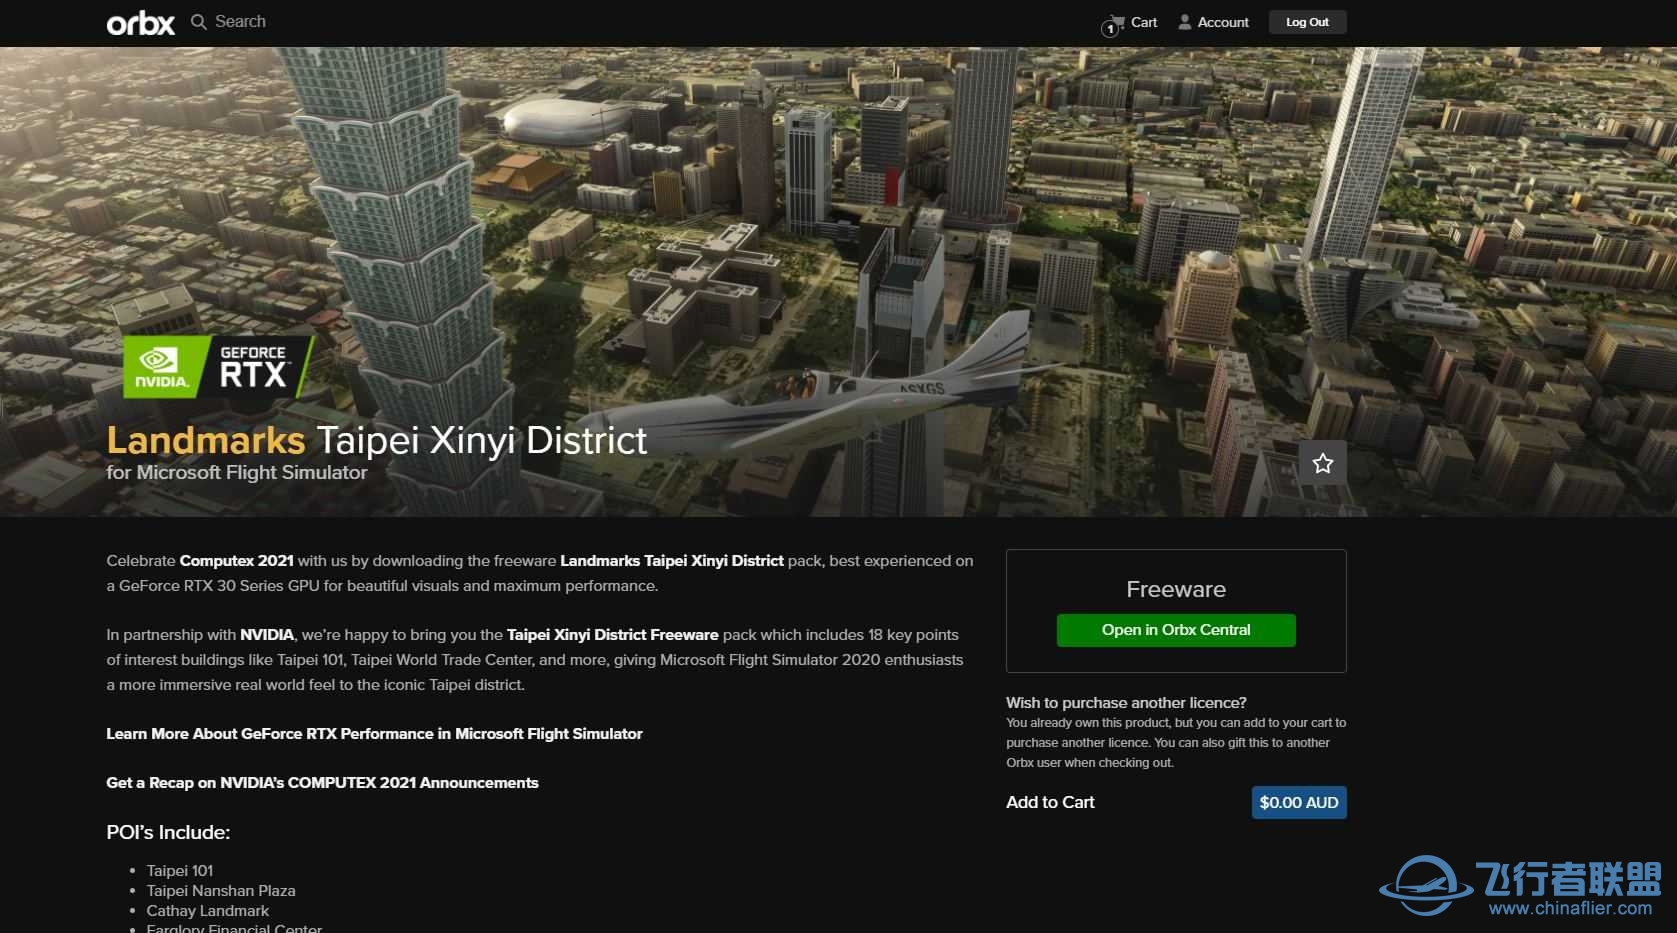This screenshot has height=933, width=1677.
Task: Click the Log Out button
Action: tap(1307, 22)
